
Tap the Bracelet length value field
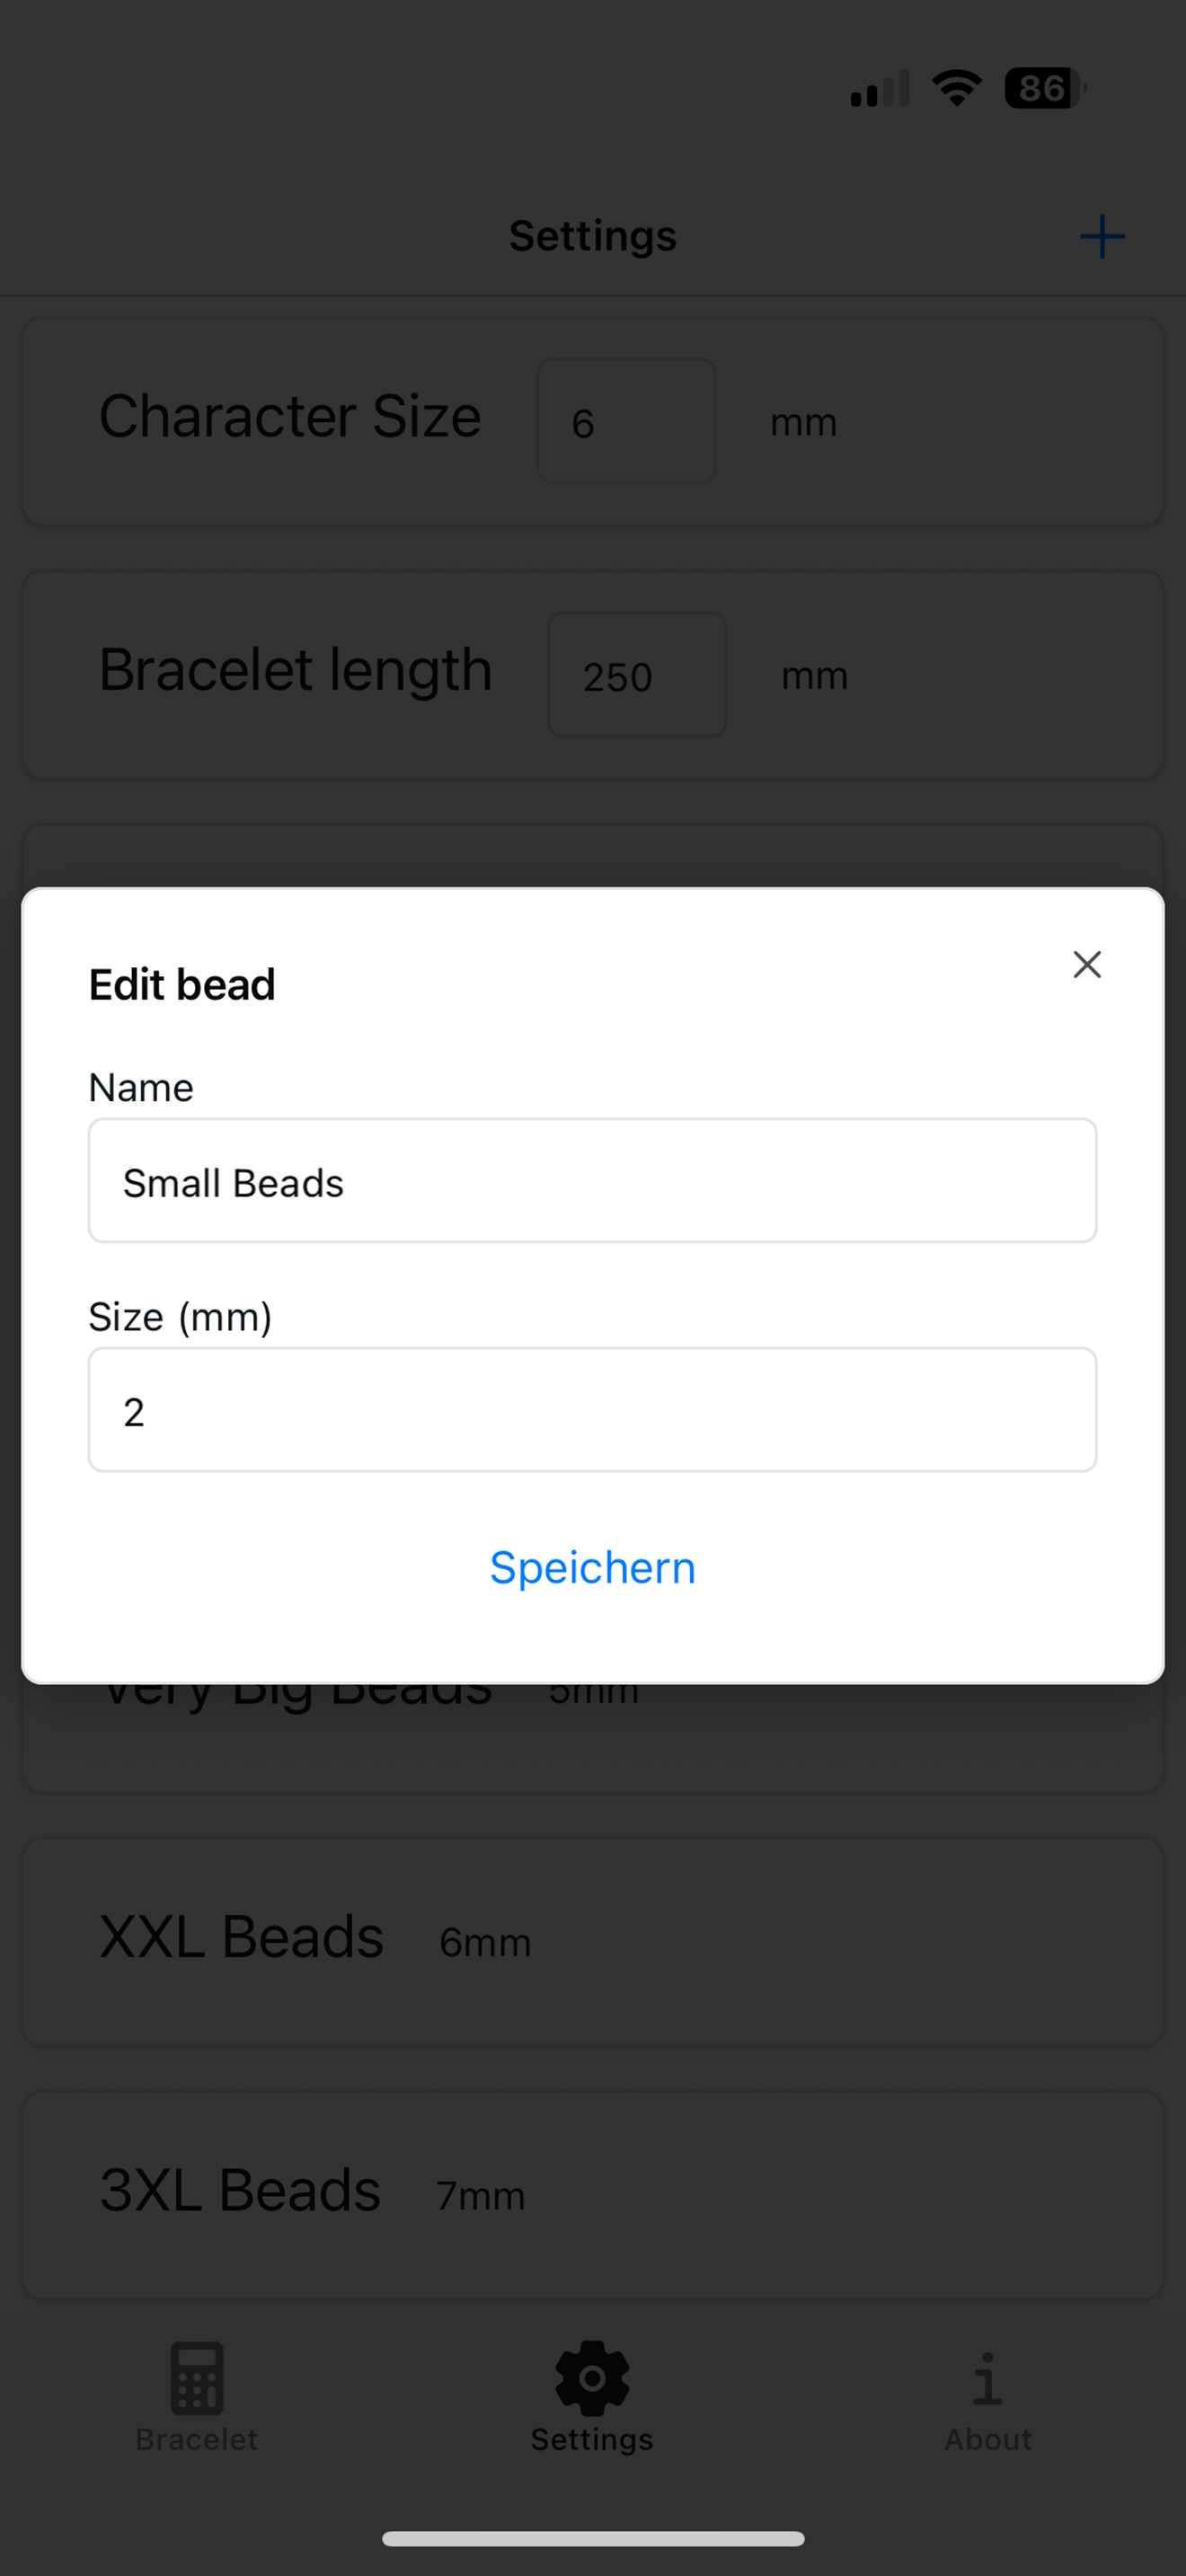click(x=637, y=675)
